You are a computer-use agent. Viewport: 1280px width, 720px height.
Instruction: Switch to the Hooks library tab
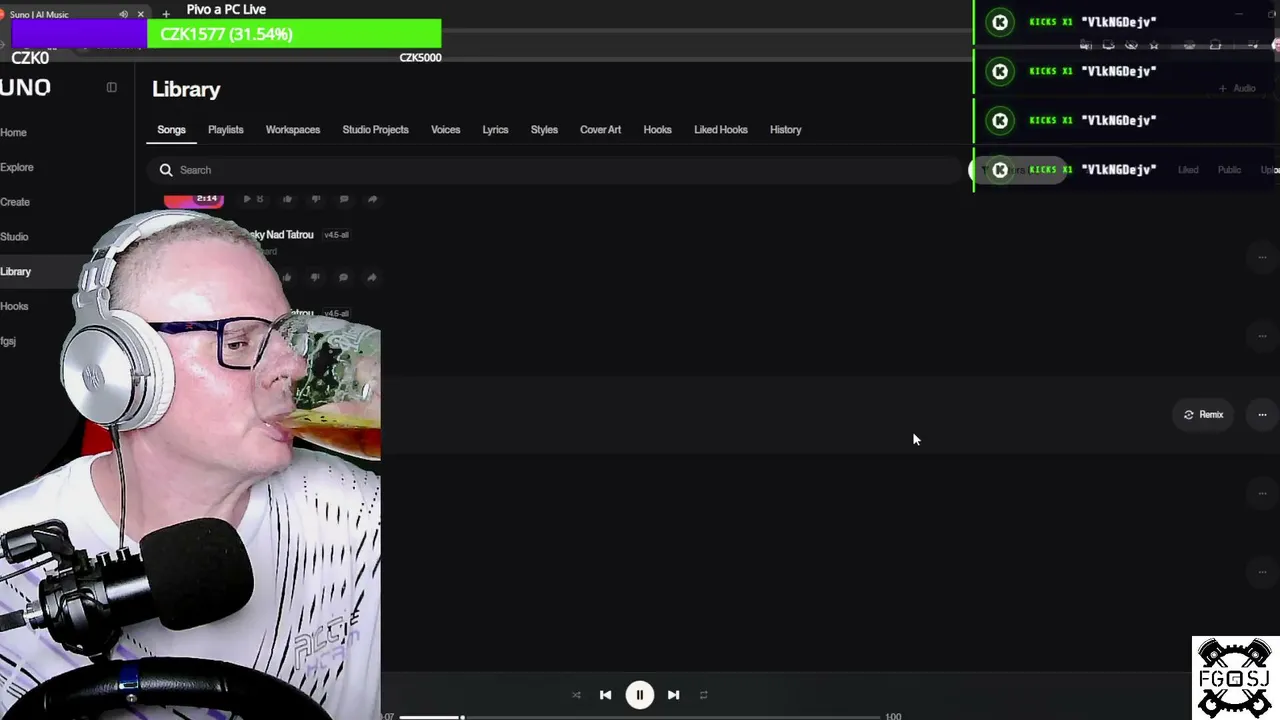tap(658, 130)
